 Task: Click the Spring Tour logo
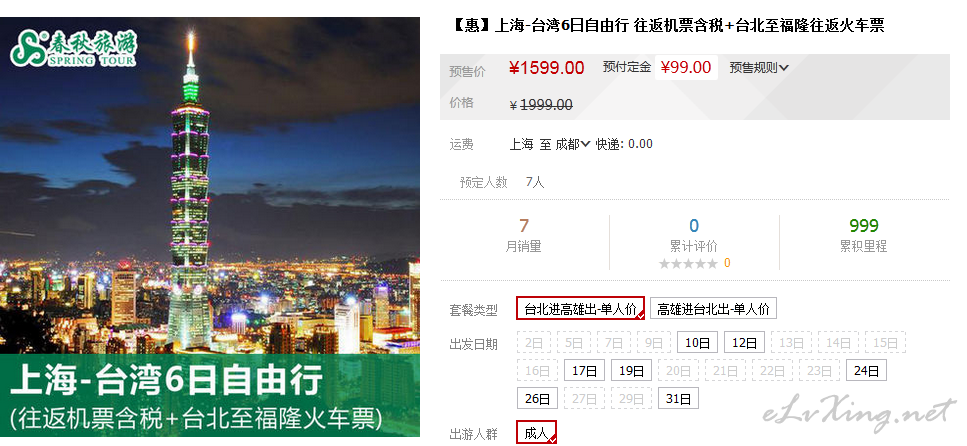(73, 48)
